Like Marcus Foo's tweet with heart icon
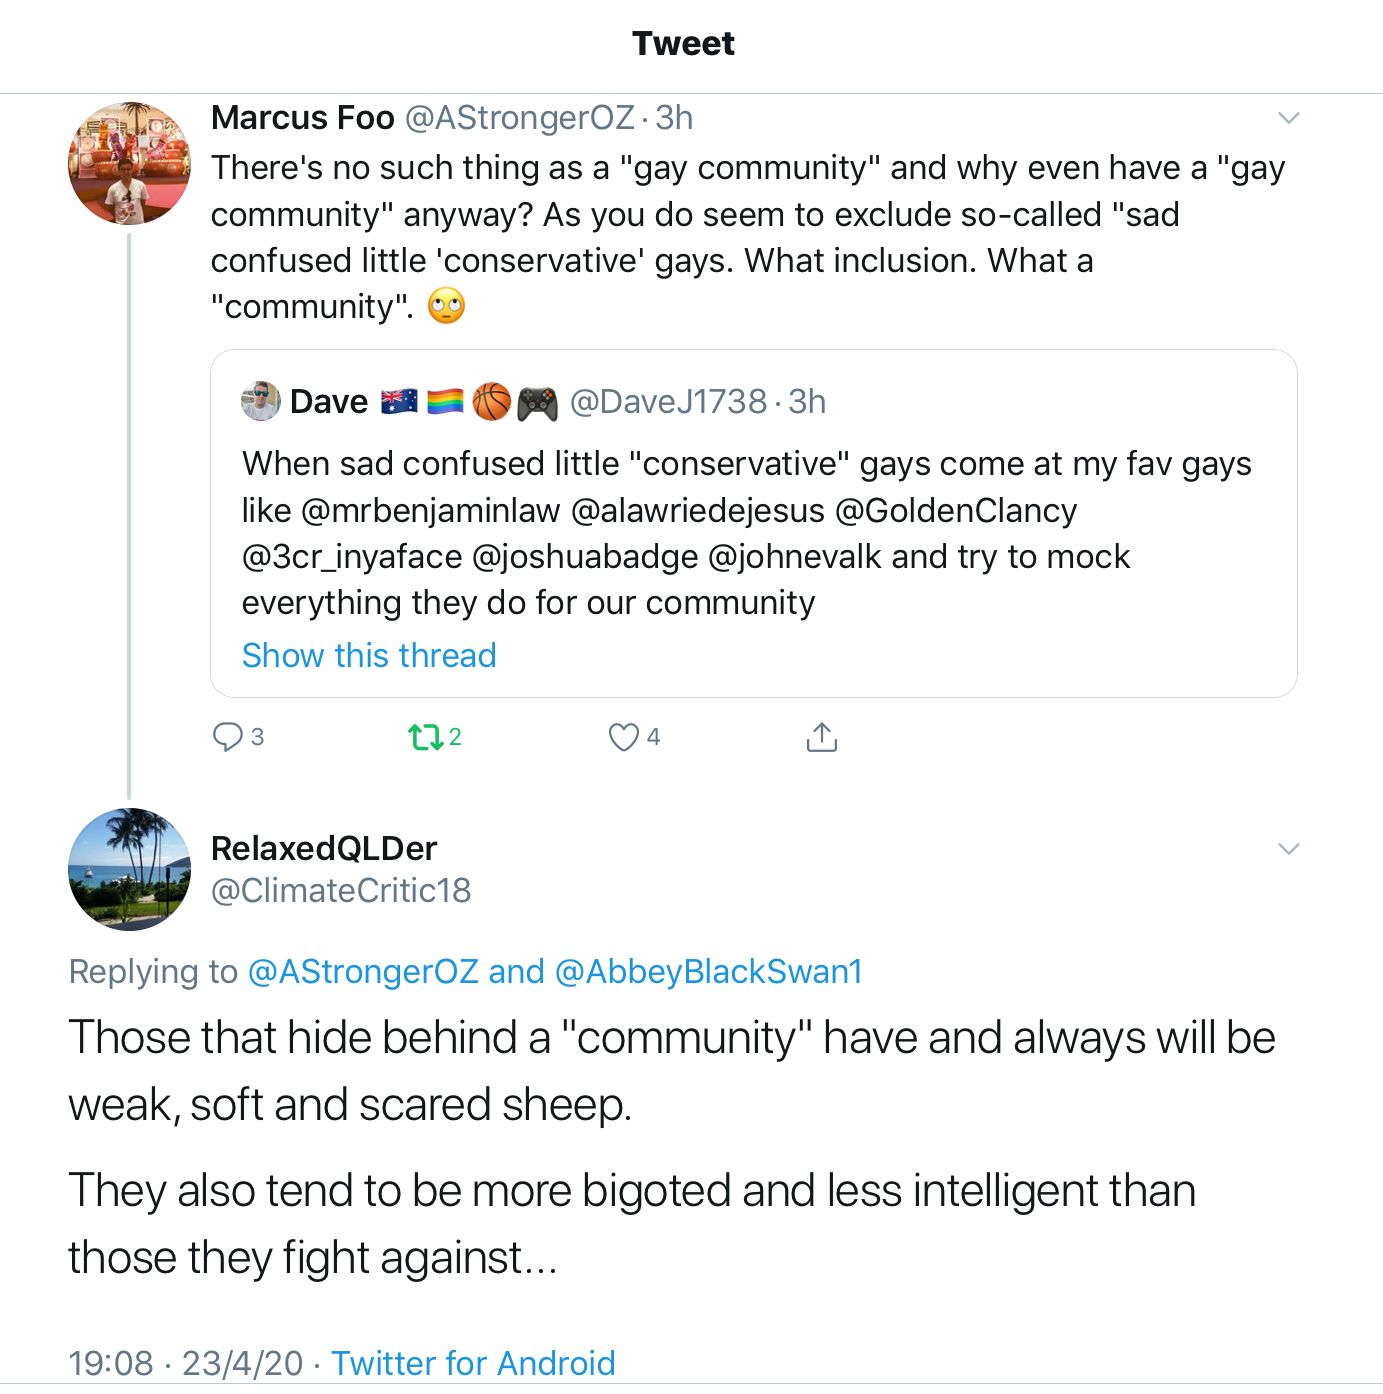The height and width of the screenshot is (1394, 1383). tap(624, 737)
